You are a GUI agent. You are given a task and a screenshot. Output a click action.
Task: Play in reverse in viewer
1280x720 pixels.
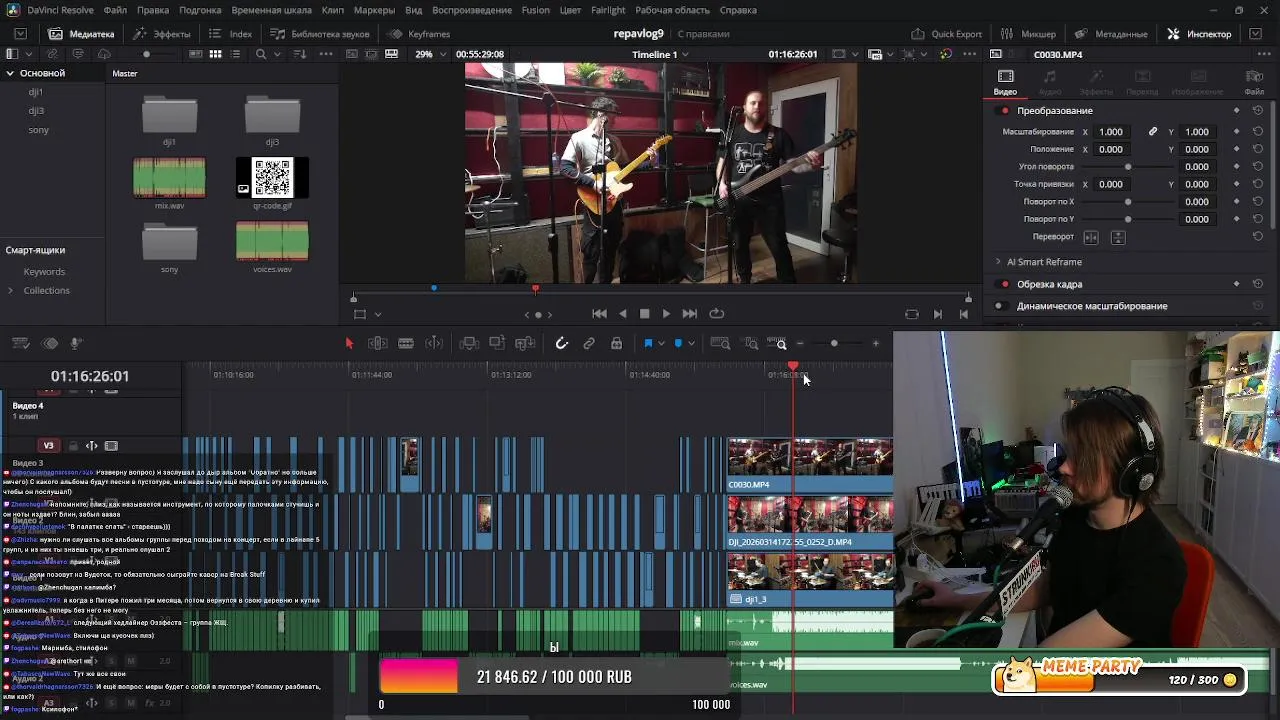(622, 314)
